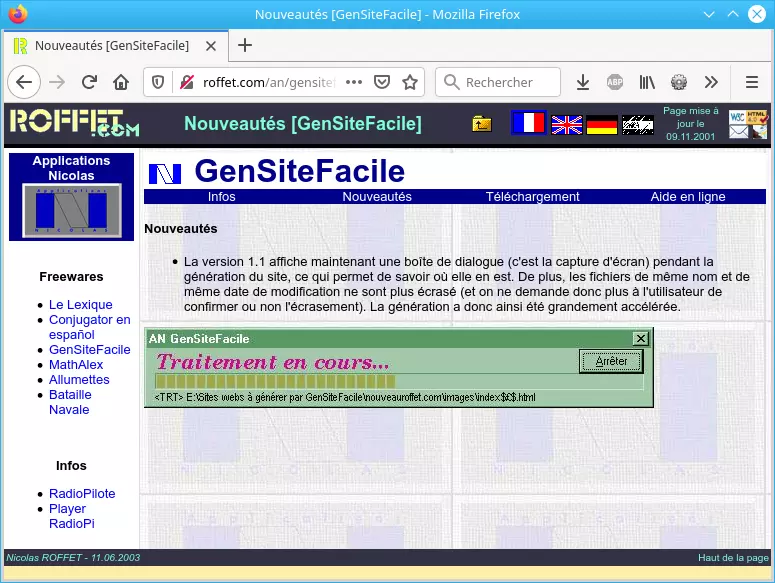Open the Player RadioPi link
Viewport: 775px width, 583px height.
tap(72, 516)
